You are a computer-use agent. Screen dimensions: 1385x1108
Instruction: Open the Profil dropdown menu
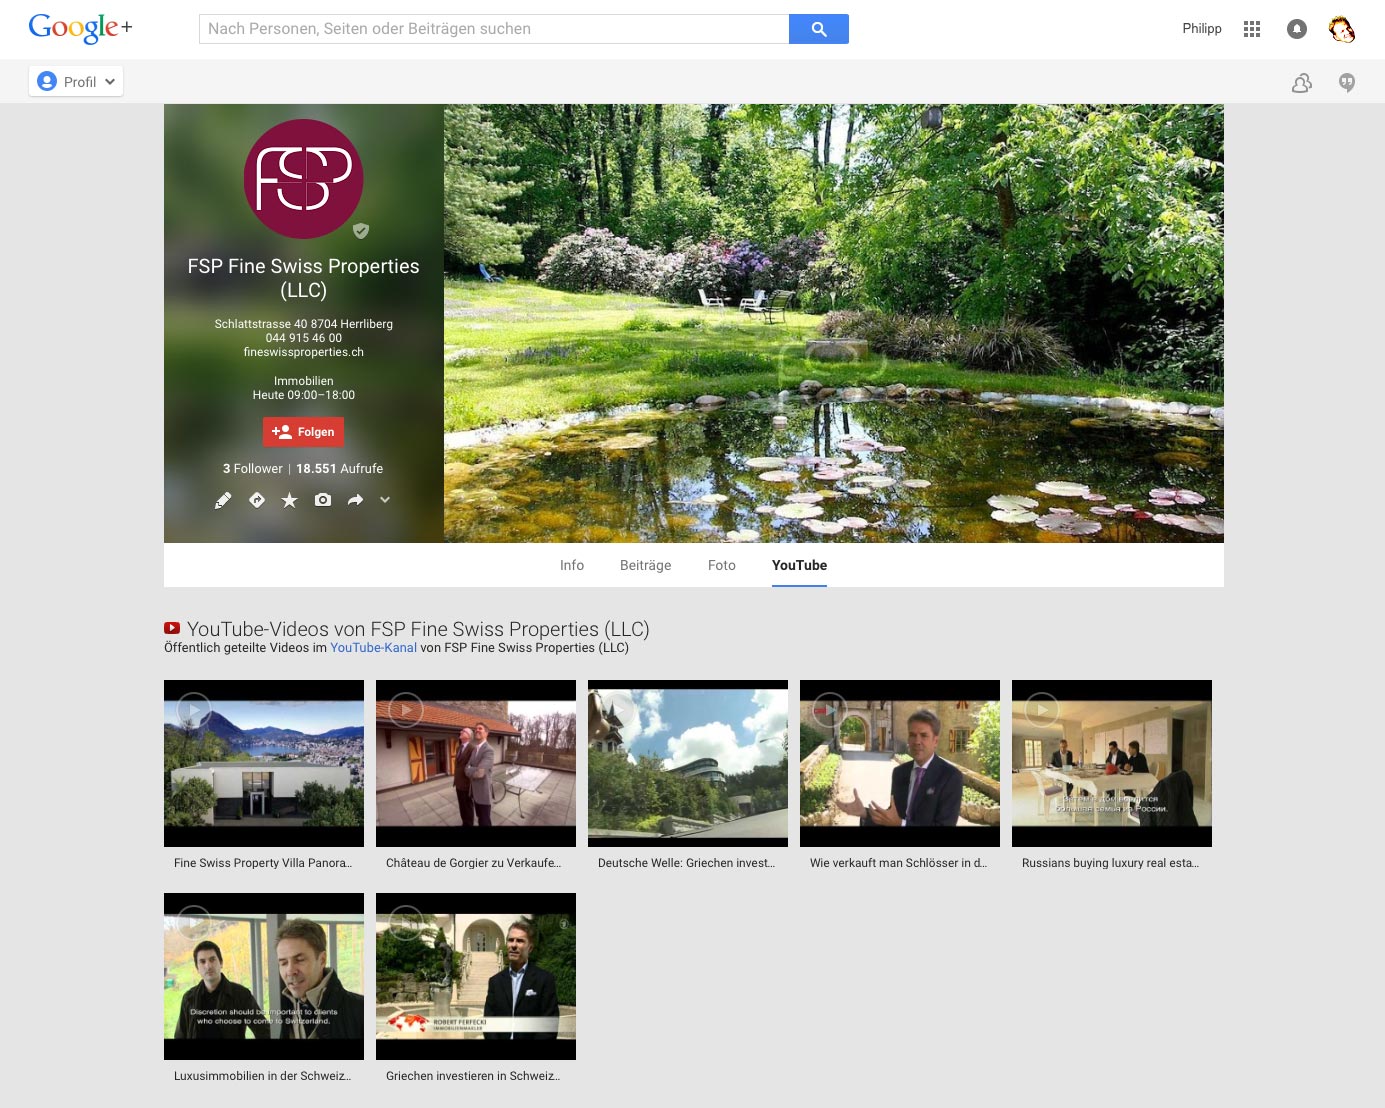click(x=76, y=82)
